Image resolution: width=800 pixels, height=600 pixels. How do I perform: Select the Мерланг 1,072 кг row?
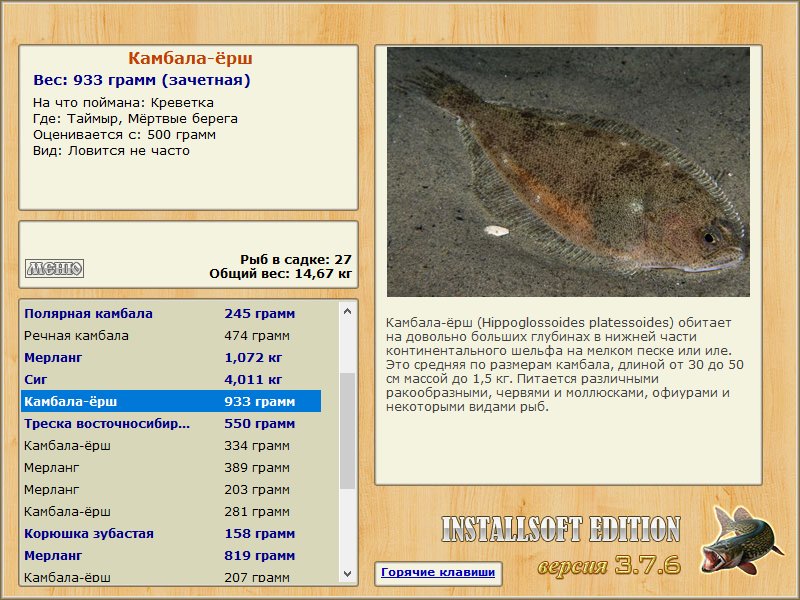point(171,357)
